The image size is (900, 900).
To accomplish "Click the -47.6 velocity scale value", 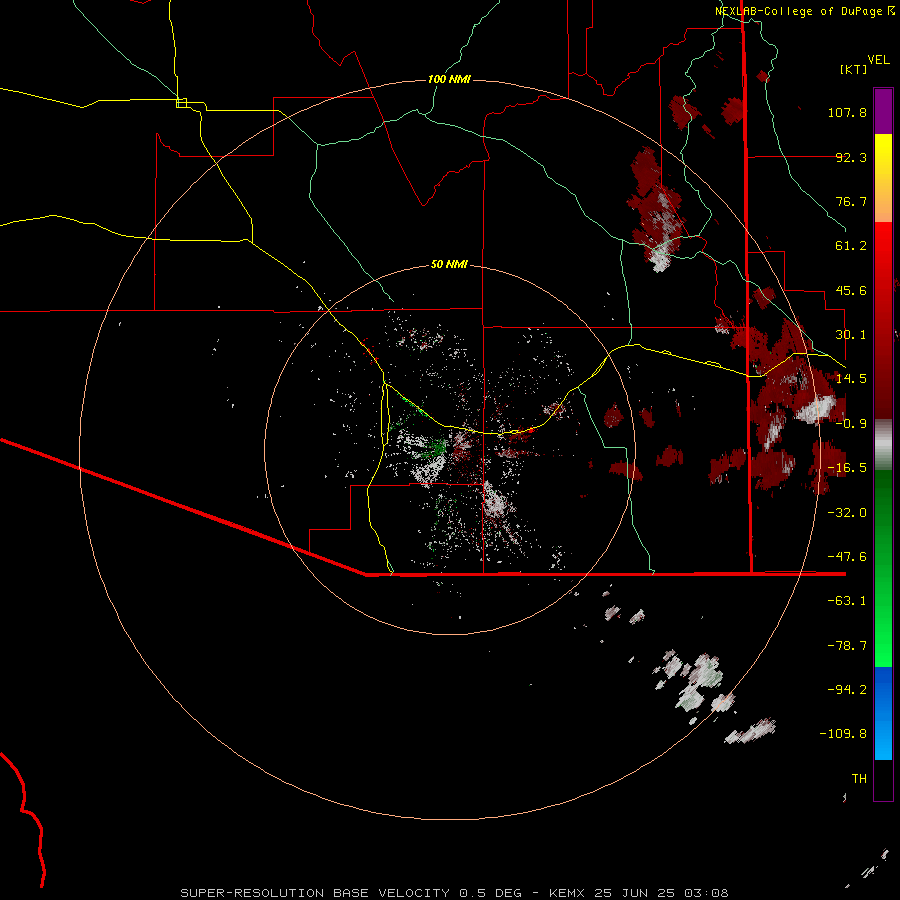I will [847, 557].
